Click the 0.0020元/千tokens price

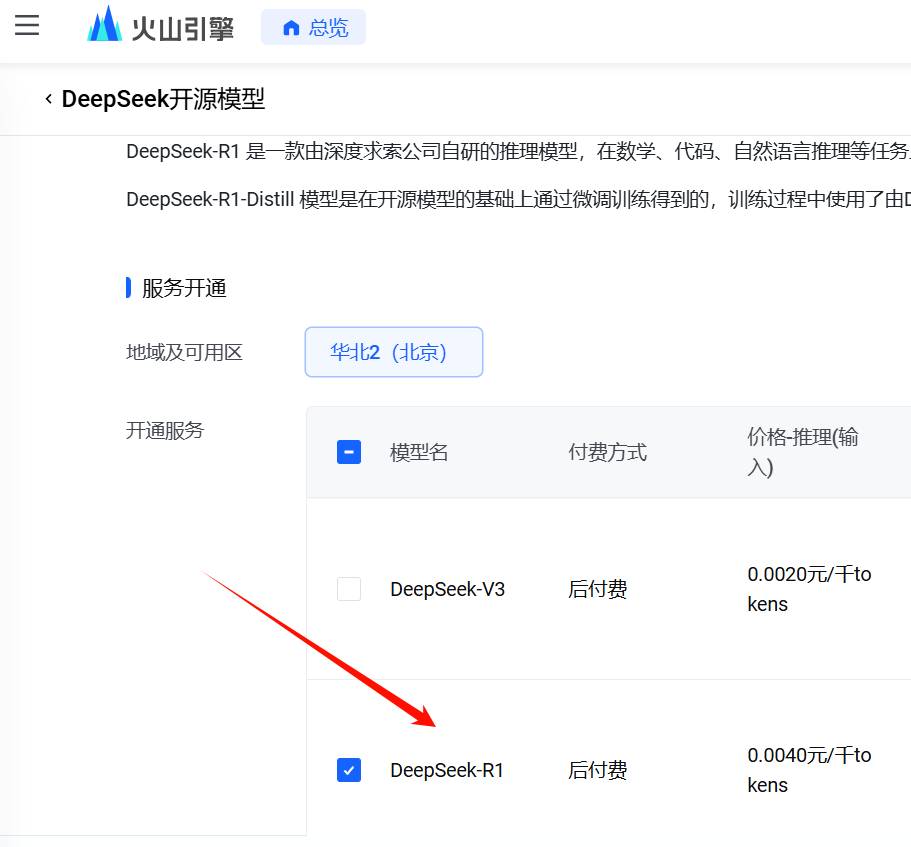[x=809, y=589]
